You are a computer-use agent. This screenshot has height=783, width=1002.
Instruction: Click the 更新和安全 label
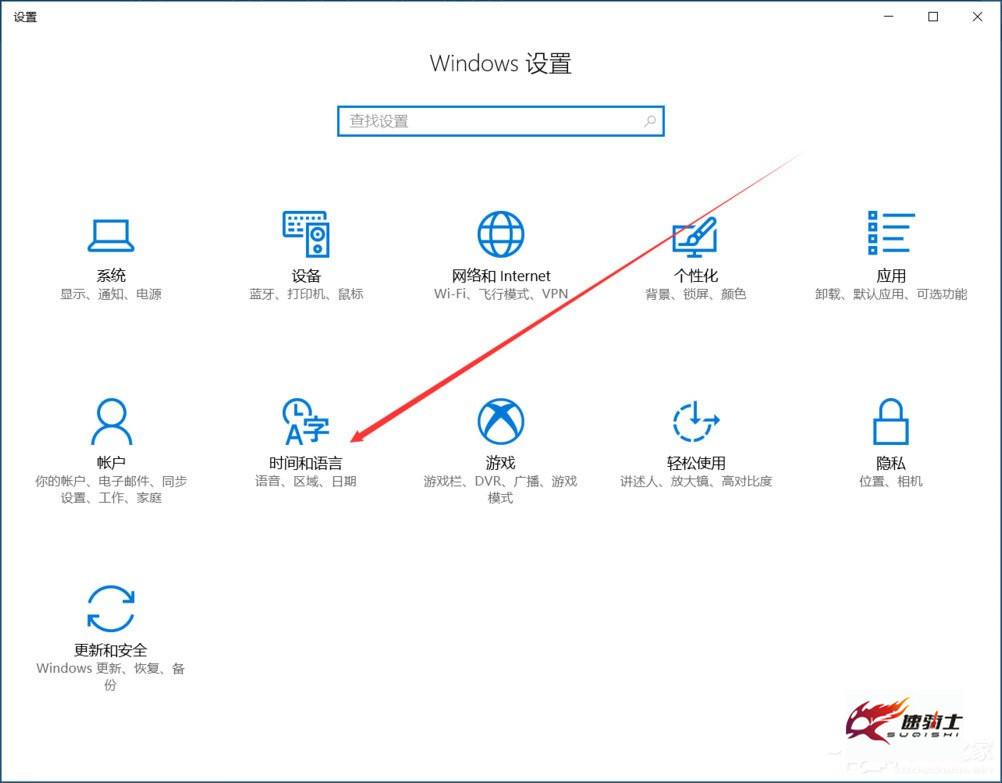pyautogui.click(x=111, y=650)
